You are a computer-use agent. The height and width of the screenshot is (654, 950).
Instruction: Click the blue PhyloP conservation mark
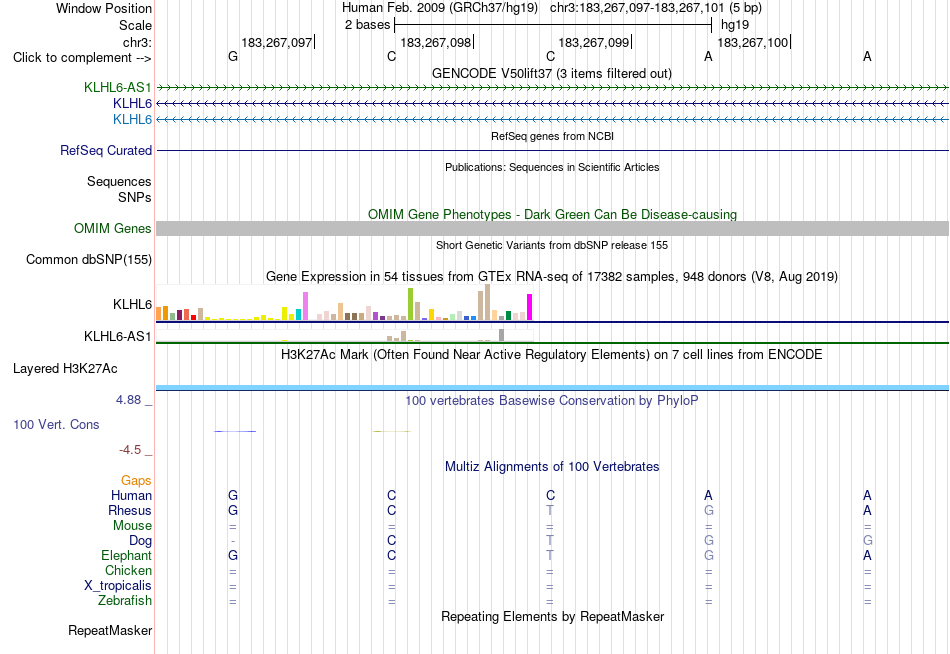235,431
